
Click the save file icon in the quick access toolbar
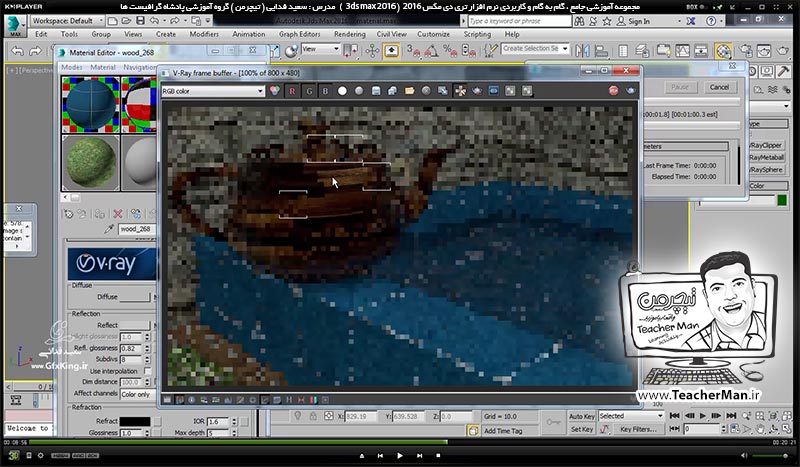pos(140,21)
